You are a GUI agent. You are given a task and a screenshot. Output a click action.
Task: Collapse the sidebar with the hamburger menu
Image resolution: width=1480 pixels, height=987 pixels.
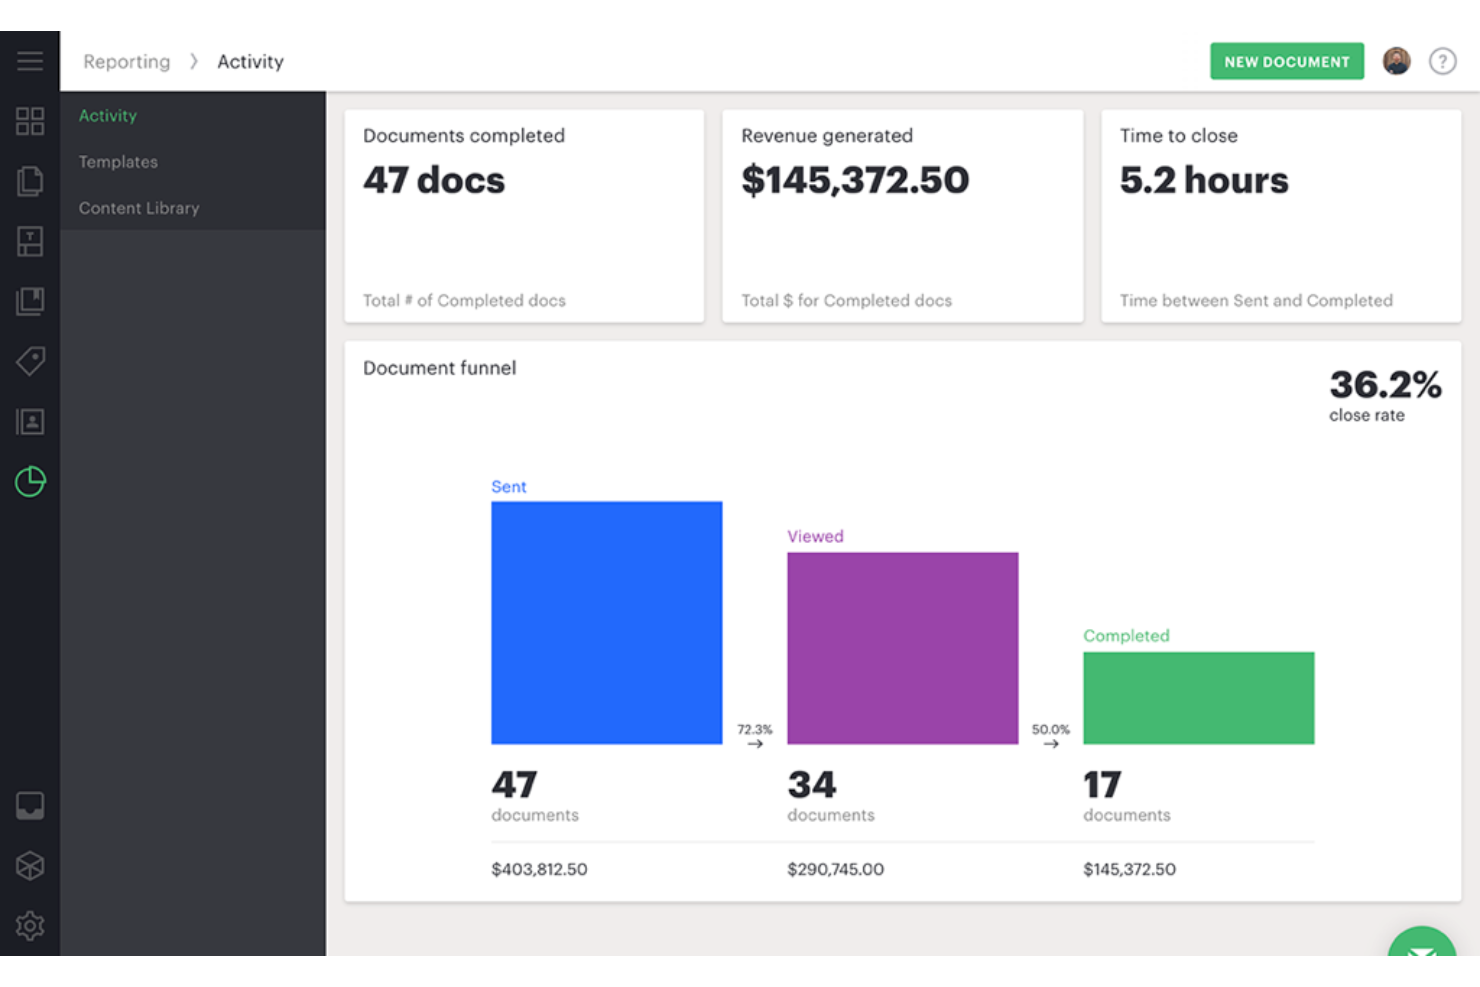click(x=30, y=60)
